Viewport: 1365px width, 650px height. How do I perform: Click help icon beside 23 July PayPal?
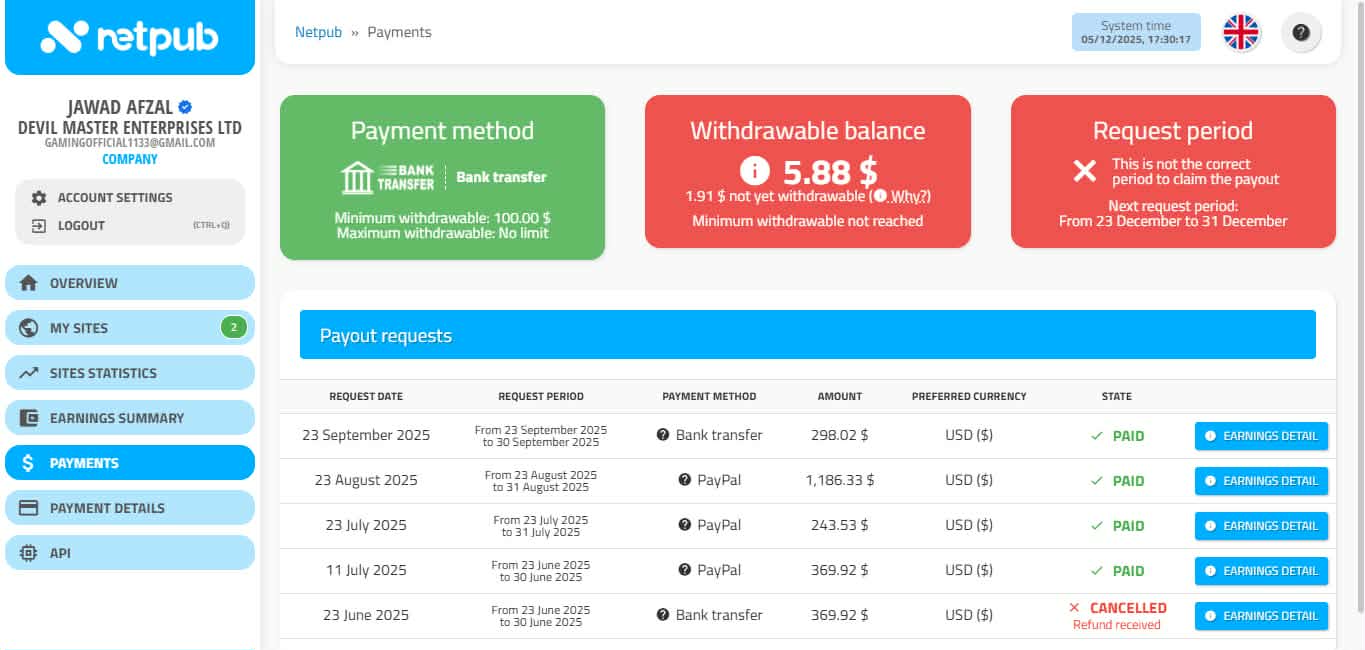684,525
